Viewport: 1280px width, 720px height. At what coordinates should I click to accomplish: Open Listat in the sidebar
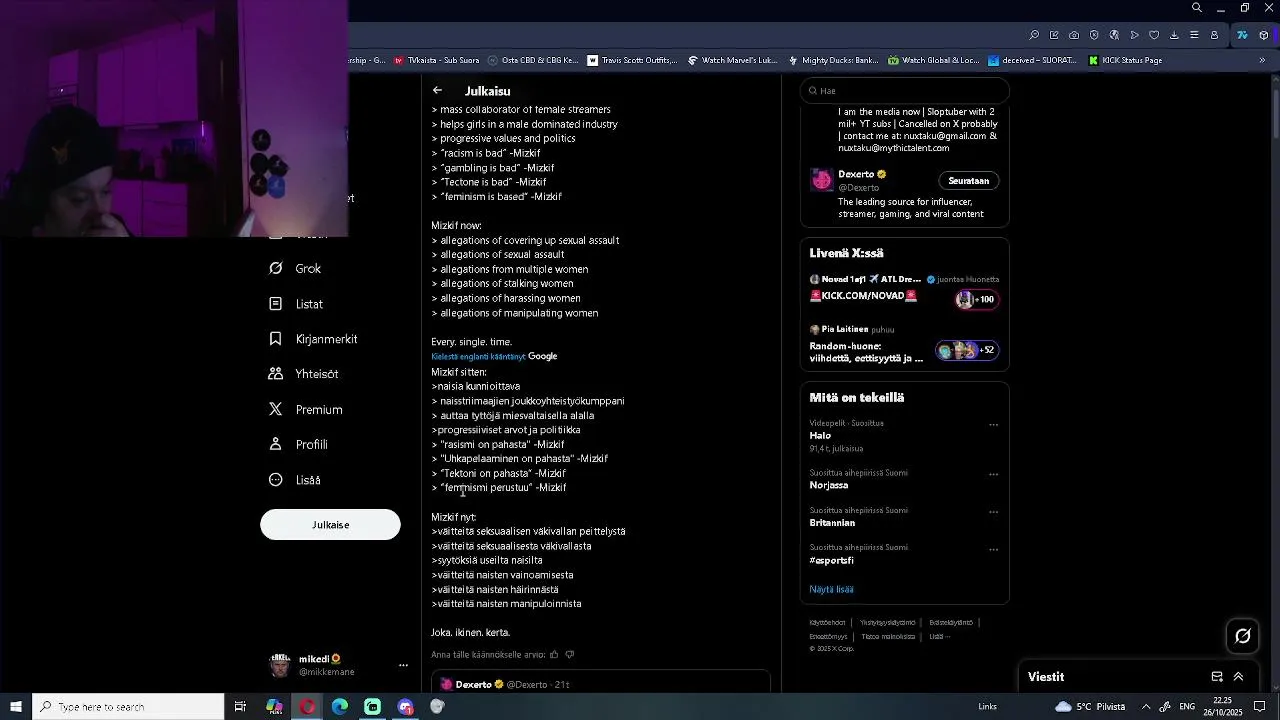(296, 304)
